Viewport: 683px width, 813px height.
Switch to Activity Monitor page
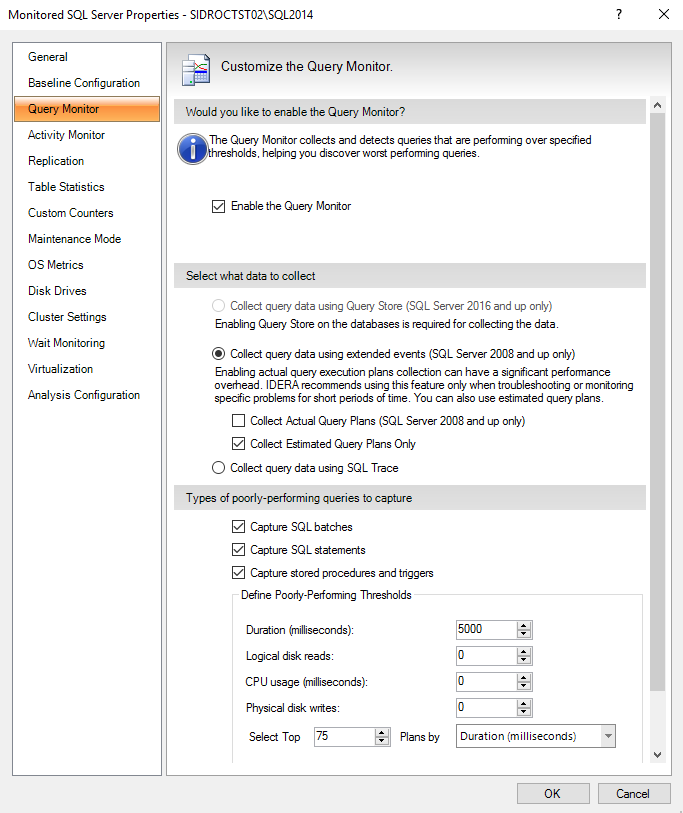[x=87, y=135]
